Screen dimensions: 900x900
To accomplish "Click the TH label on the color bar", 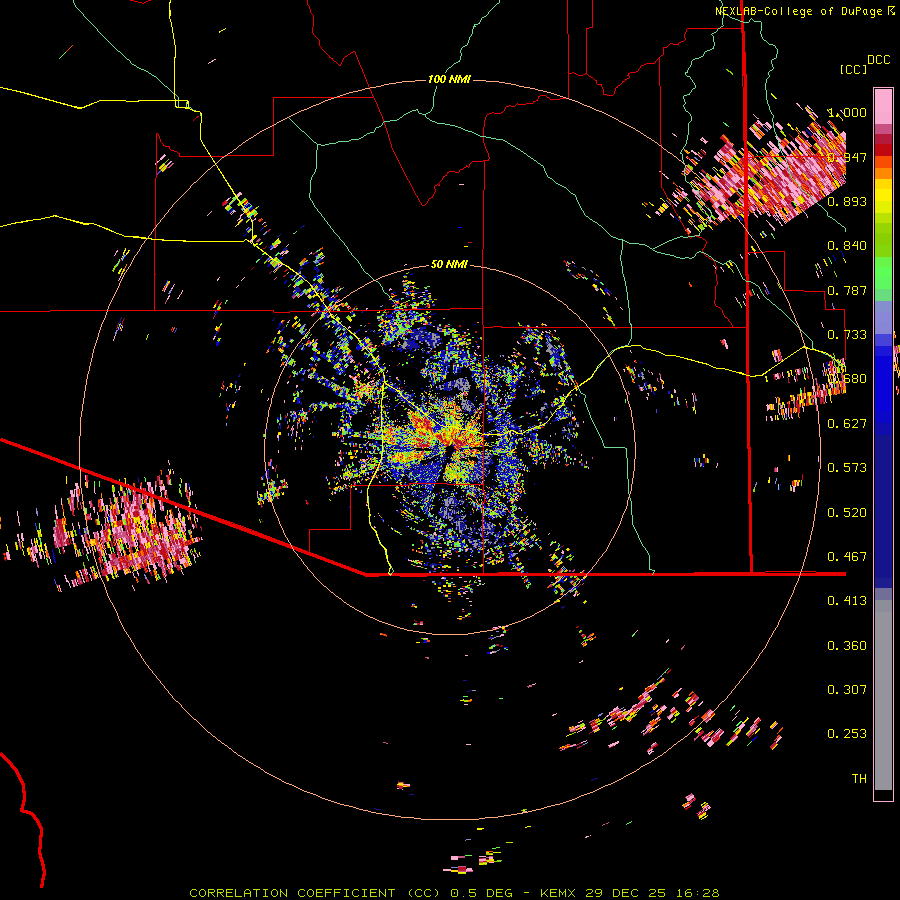I will [859, 779].
